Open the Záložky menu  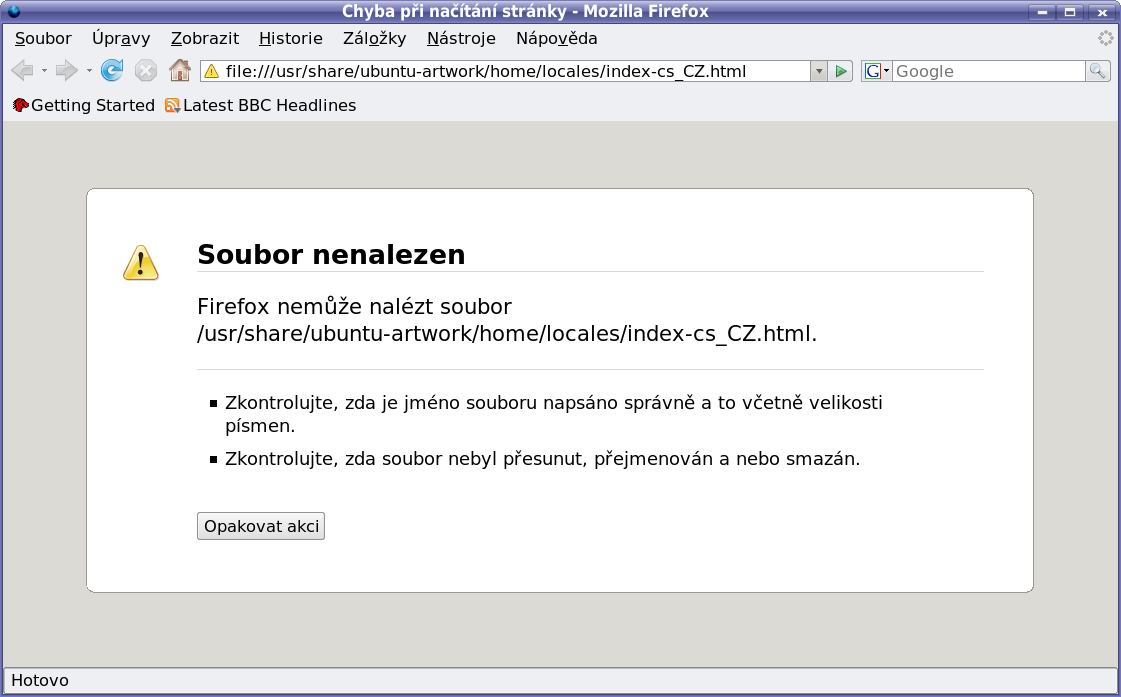click(375, 39)
